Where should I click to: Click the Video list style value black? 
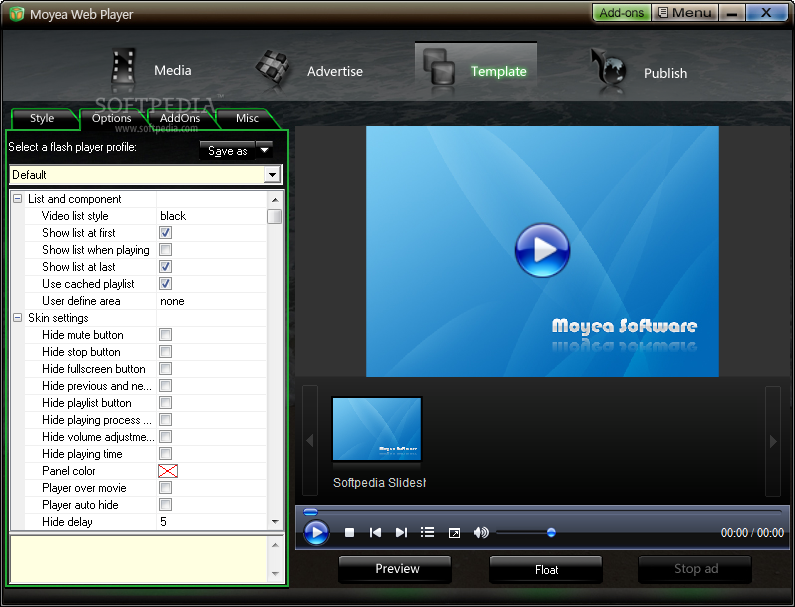pyautogui.click(x=173, y=216)
